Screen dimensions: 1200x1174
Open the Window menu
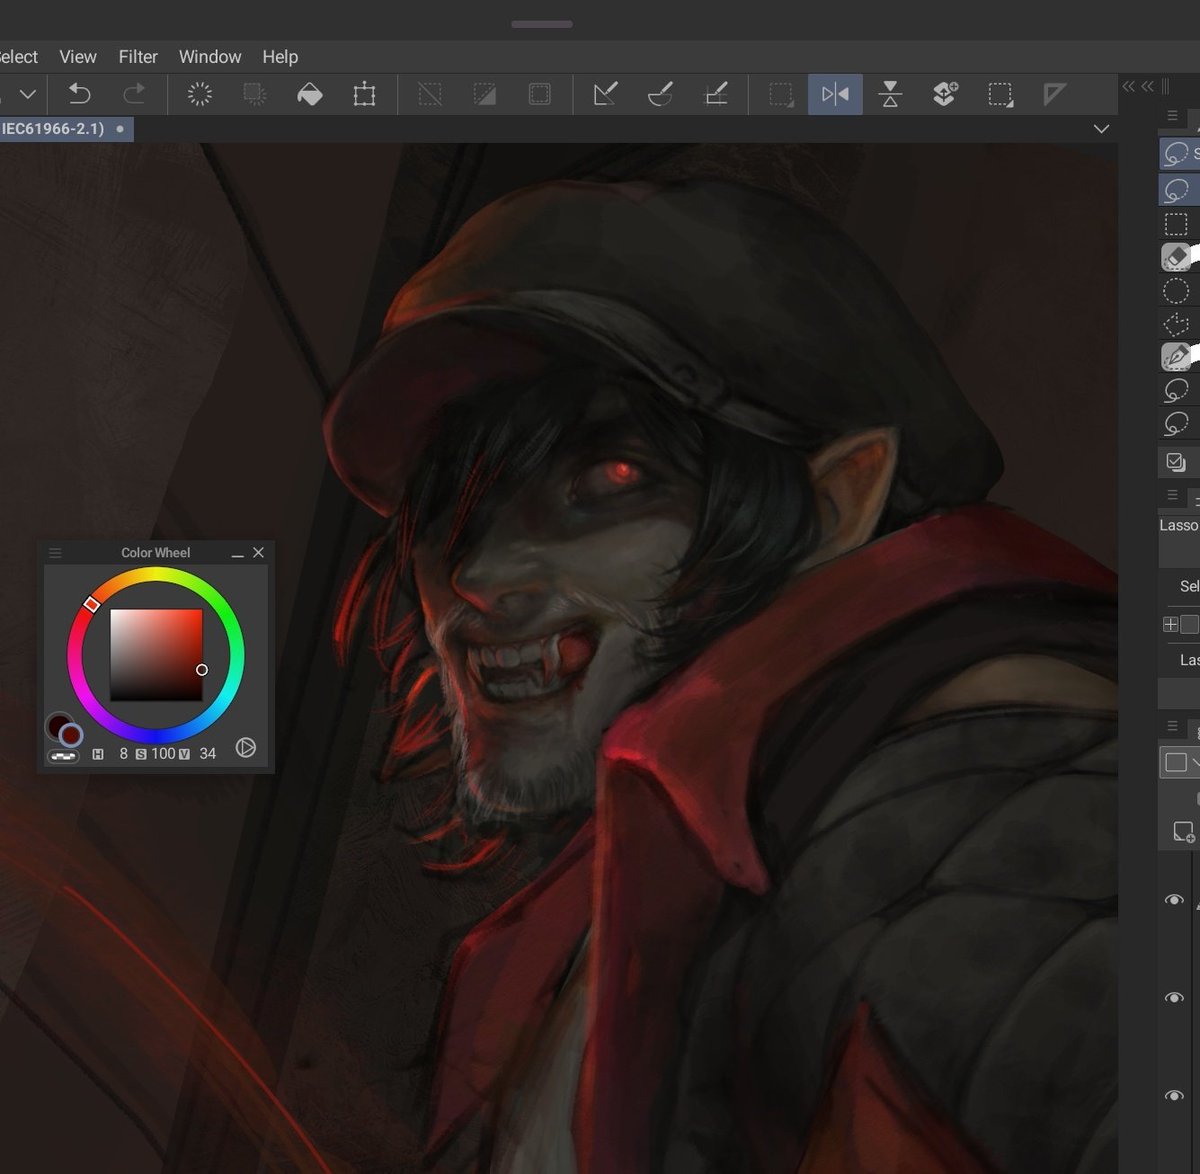coord(210,57)
